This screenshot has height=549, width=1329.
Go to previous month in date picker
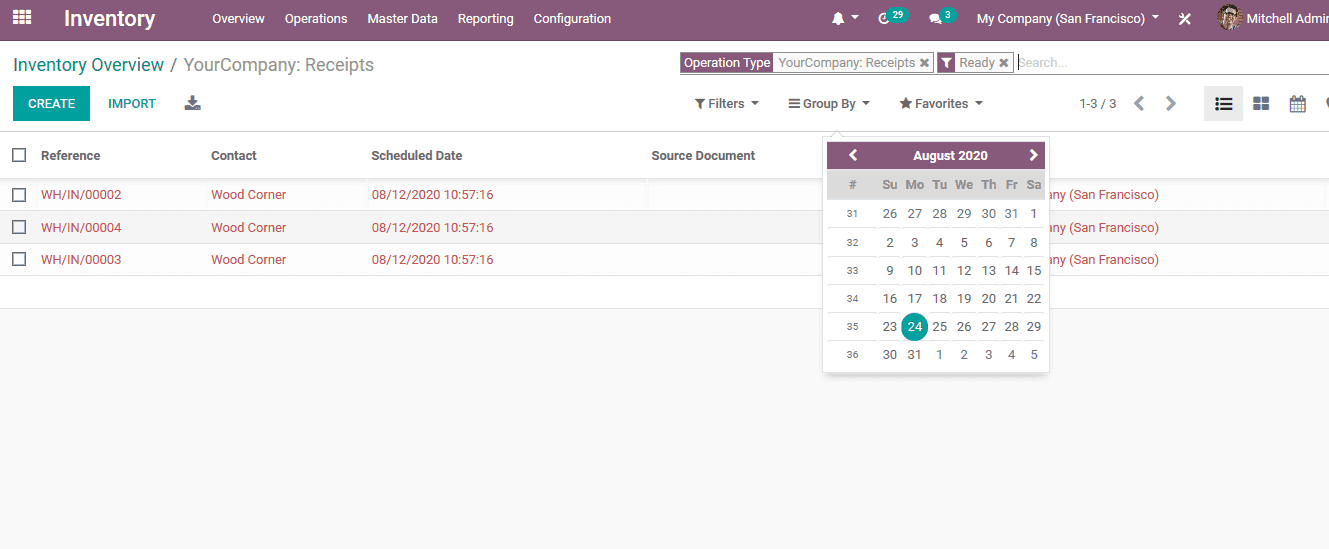[x=853, y=155]
